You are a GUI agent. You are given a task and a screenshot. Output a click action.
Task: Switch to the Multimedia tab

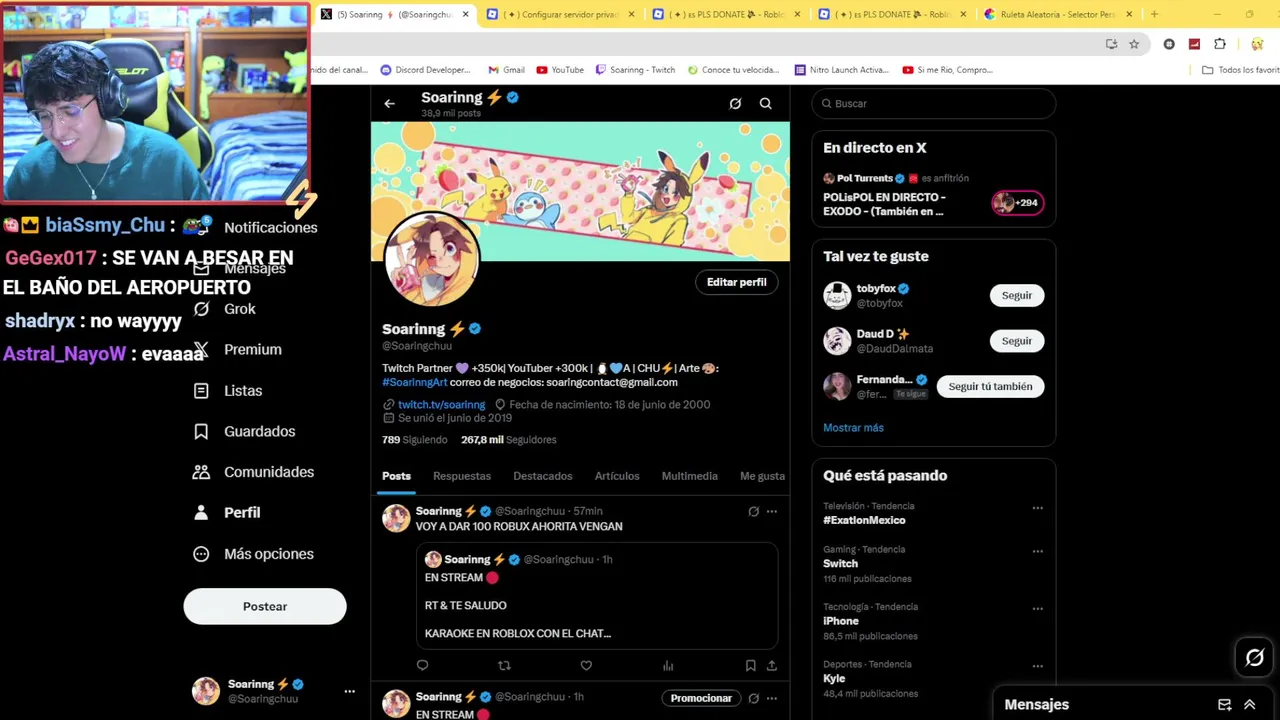(x=689, y=476)
